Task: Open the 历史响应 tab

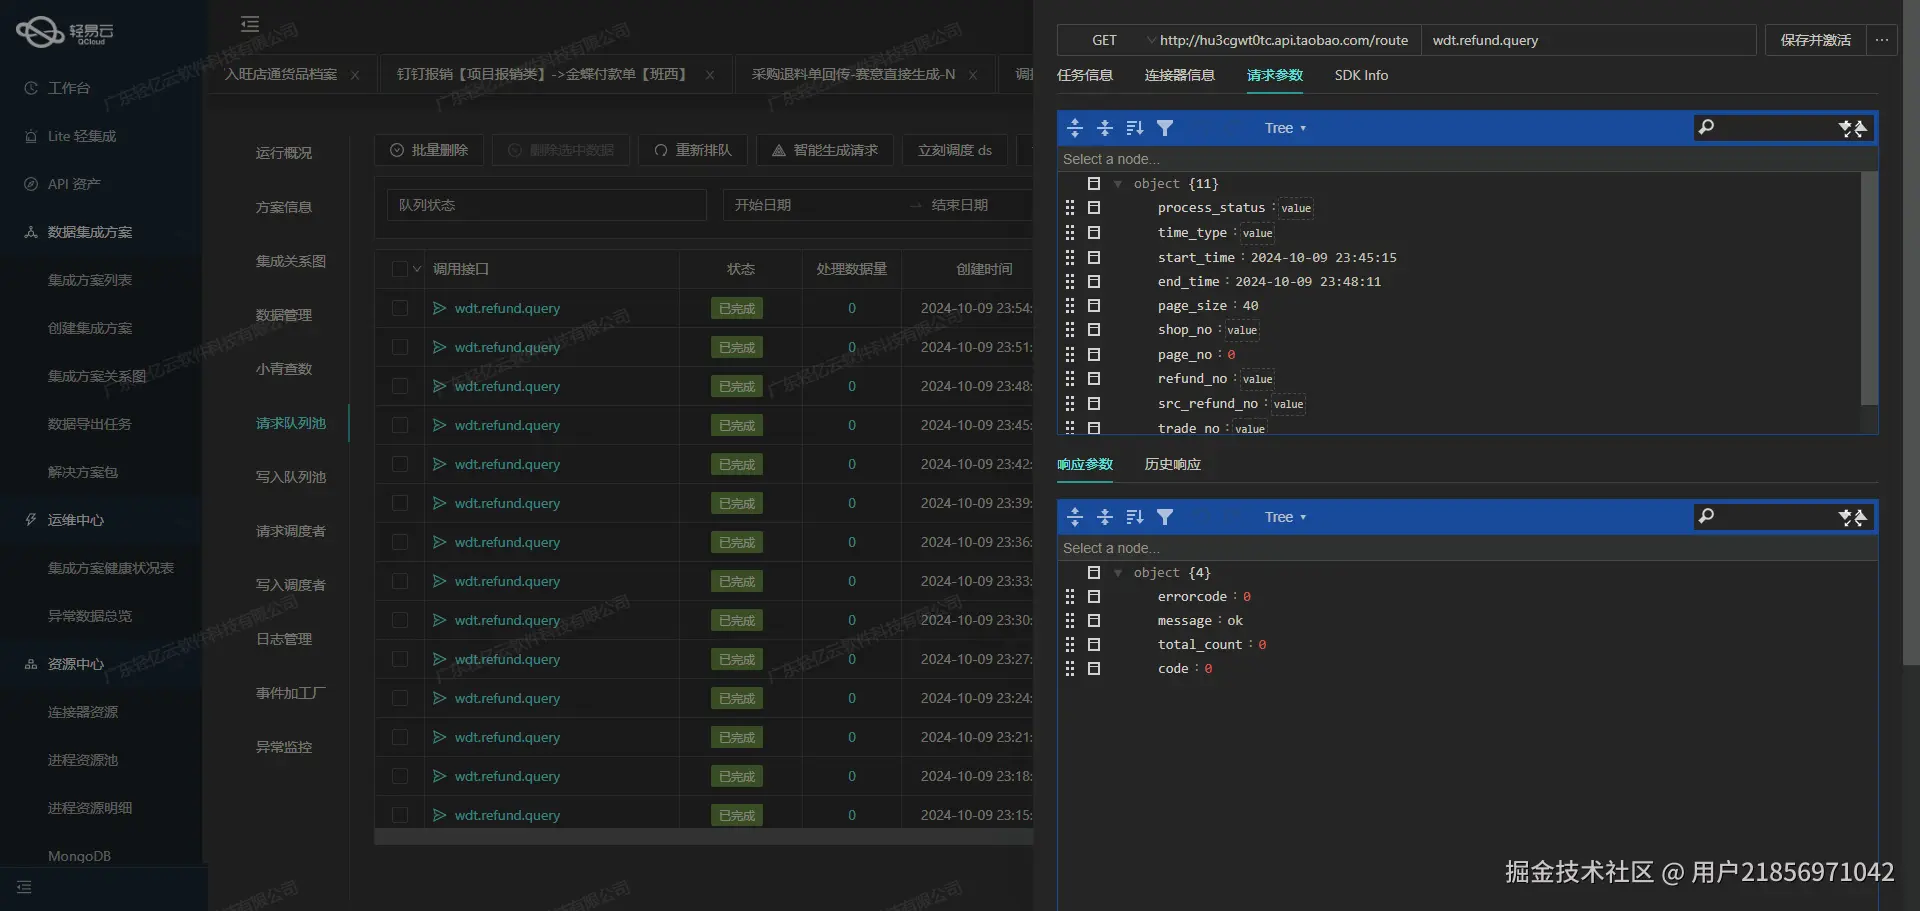Action: [1172, 464]
